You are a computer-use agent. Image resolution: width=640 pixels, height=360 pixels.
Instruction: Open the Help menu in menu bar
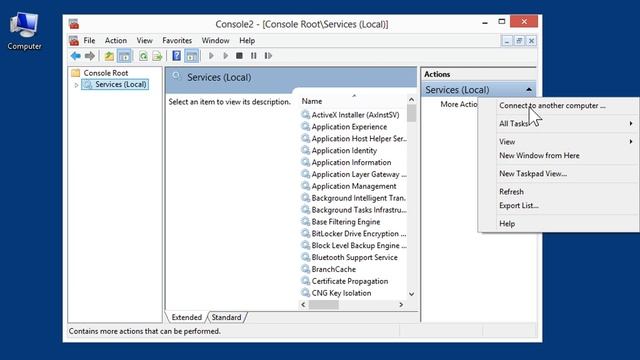click(x=247, y=40)
